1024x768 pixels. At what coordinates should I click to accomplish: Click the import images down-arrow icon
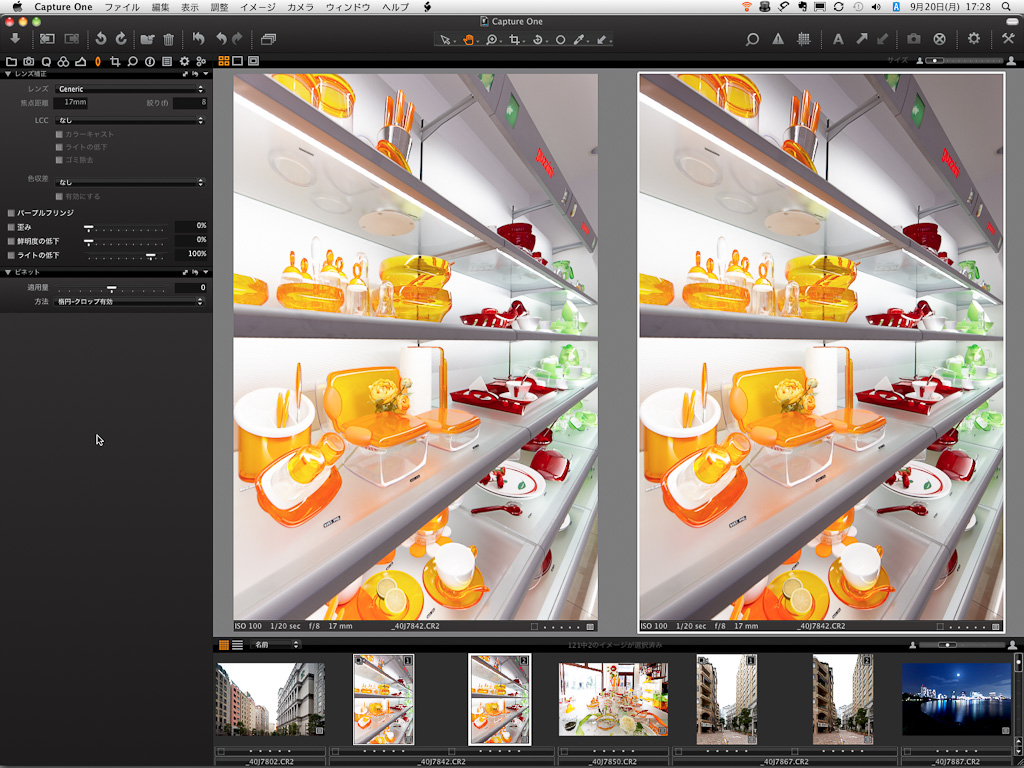[x=15, y=39]
